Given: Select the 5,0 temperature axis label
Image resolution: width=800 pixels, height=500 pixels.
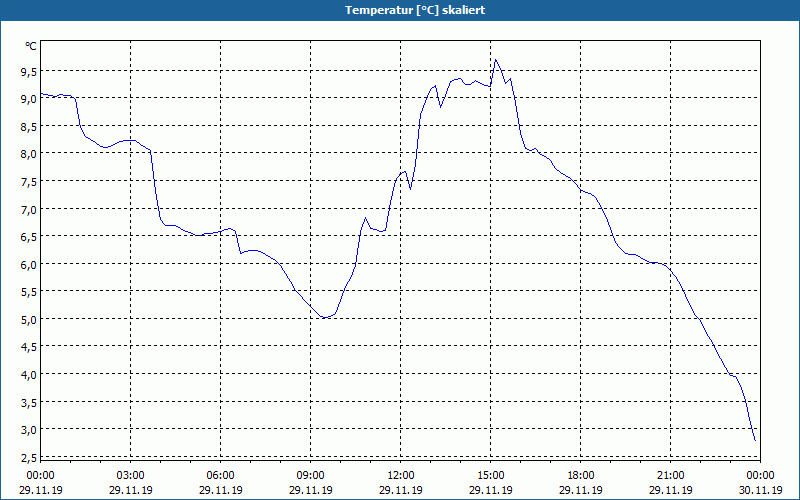Looking at the screenshot, I should tap(29, 319).
